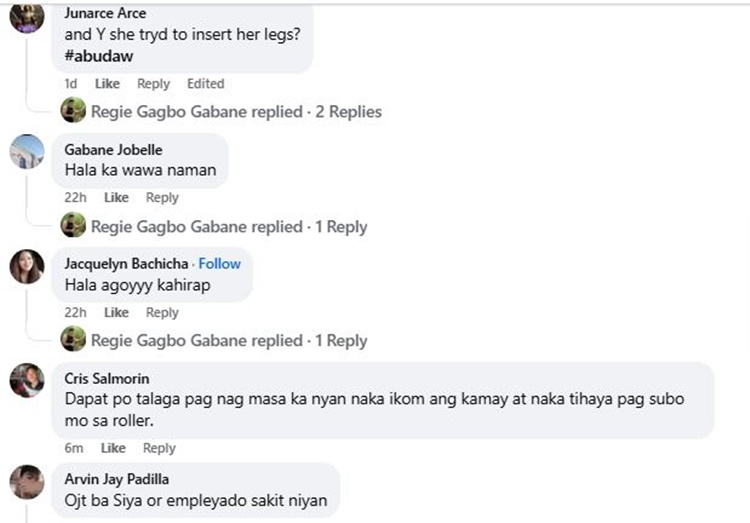This screenshot has width=750, height=523.
Task: Click Regie's avatar under Junarce's comment
Action: tap(73, 112)
